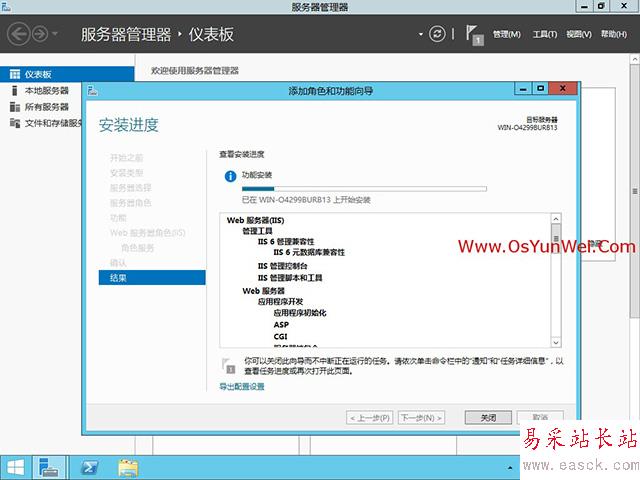Click IIS 6 管理兼容性 entry
This screenshot has width=640, height=480.
click(286, 242)
